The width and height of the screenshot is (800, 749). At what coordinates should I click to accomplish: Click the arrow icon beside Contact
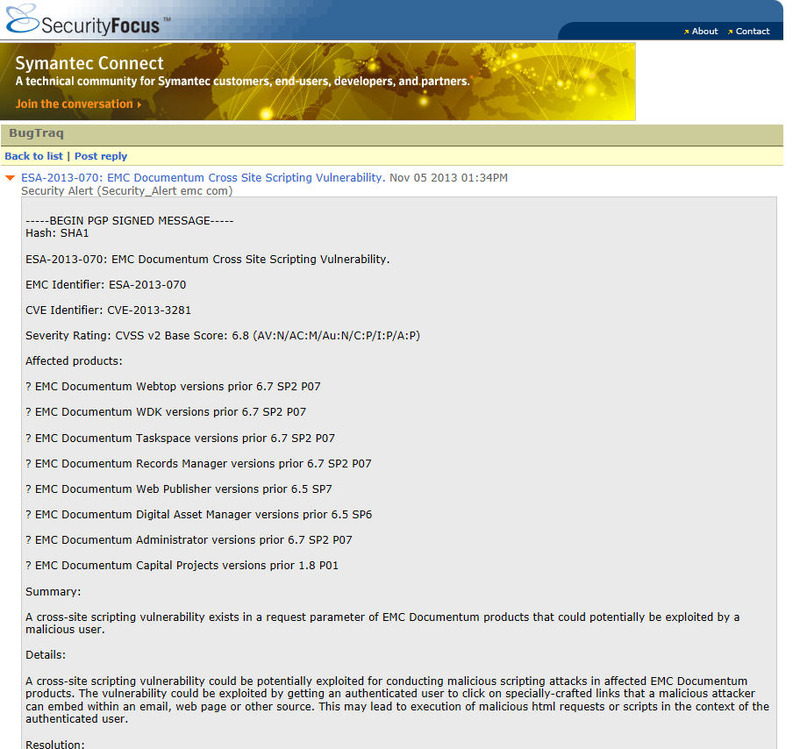coord(730,31)
